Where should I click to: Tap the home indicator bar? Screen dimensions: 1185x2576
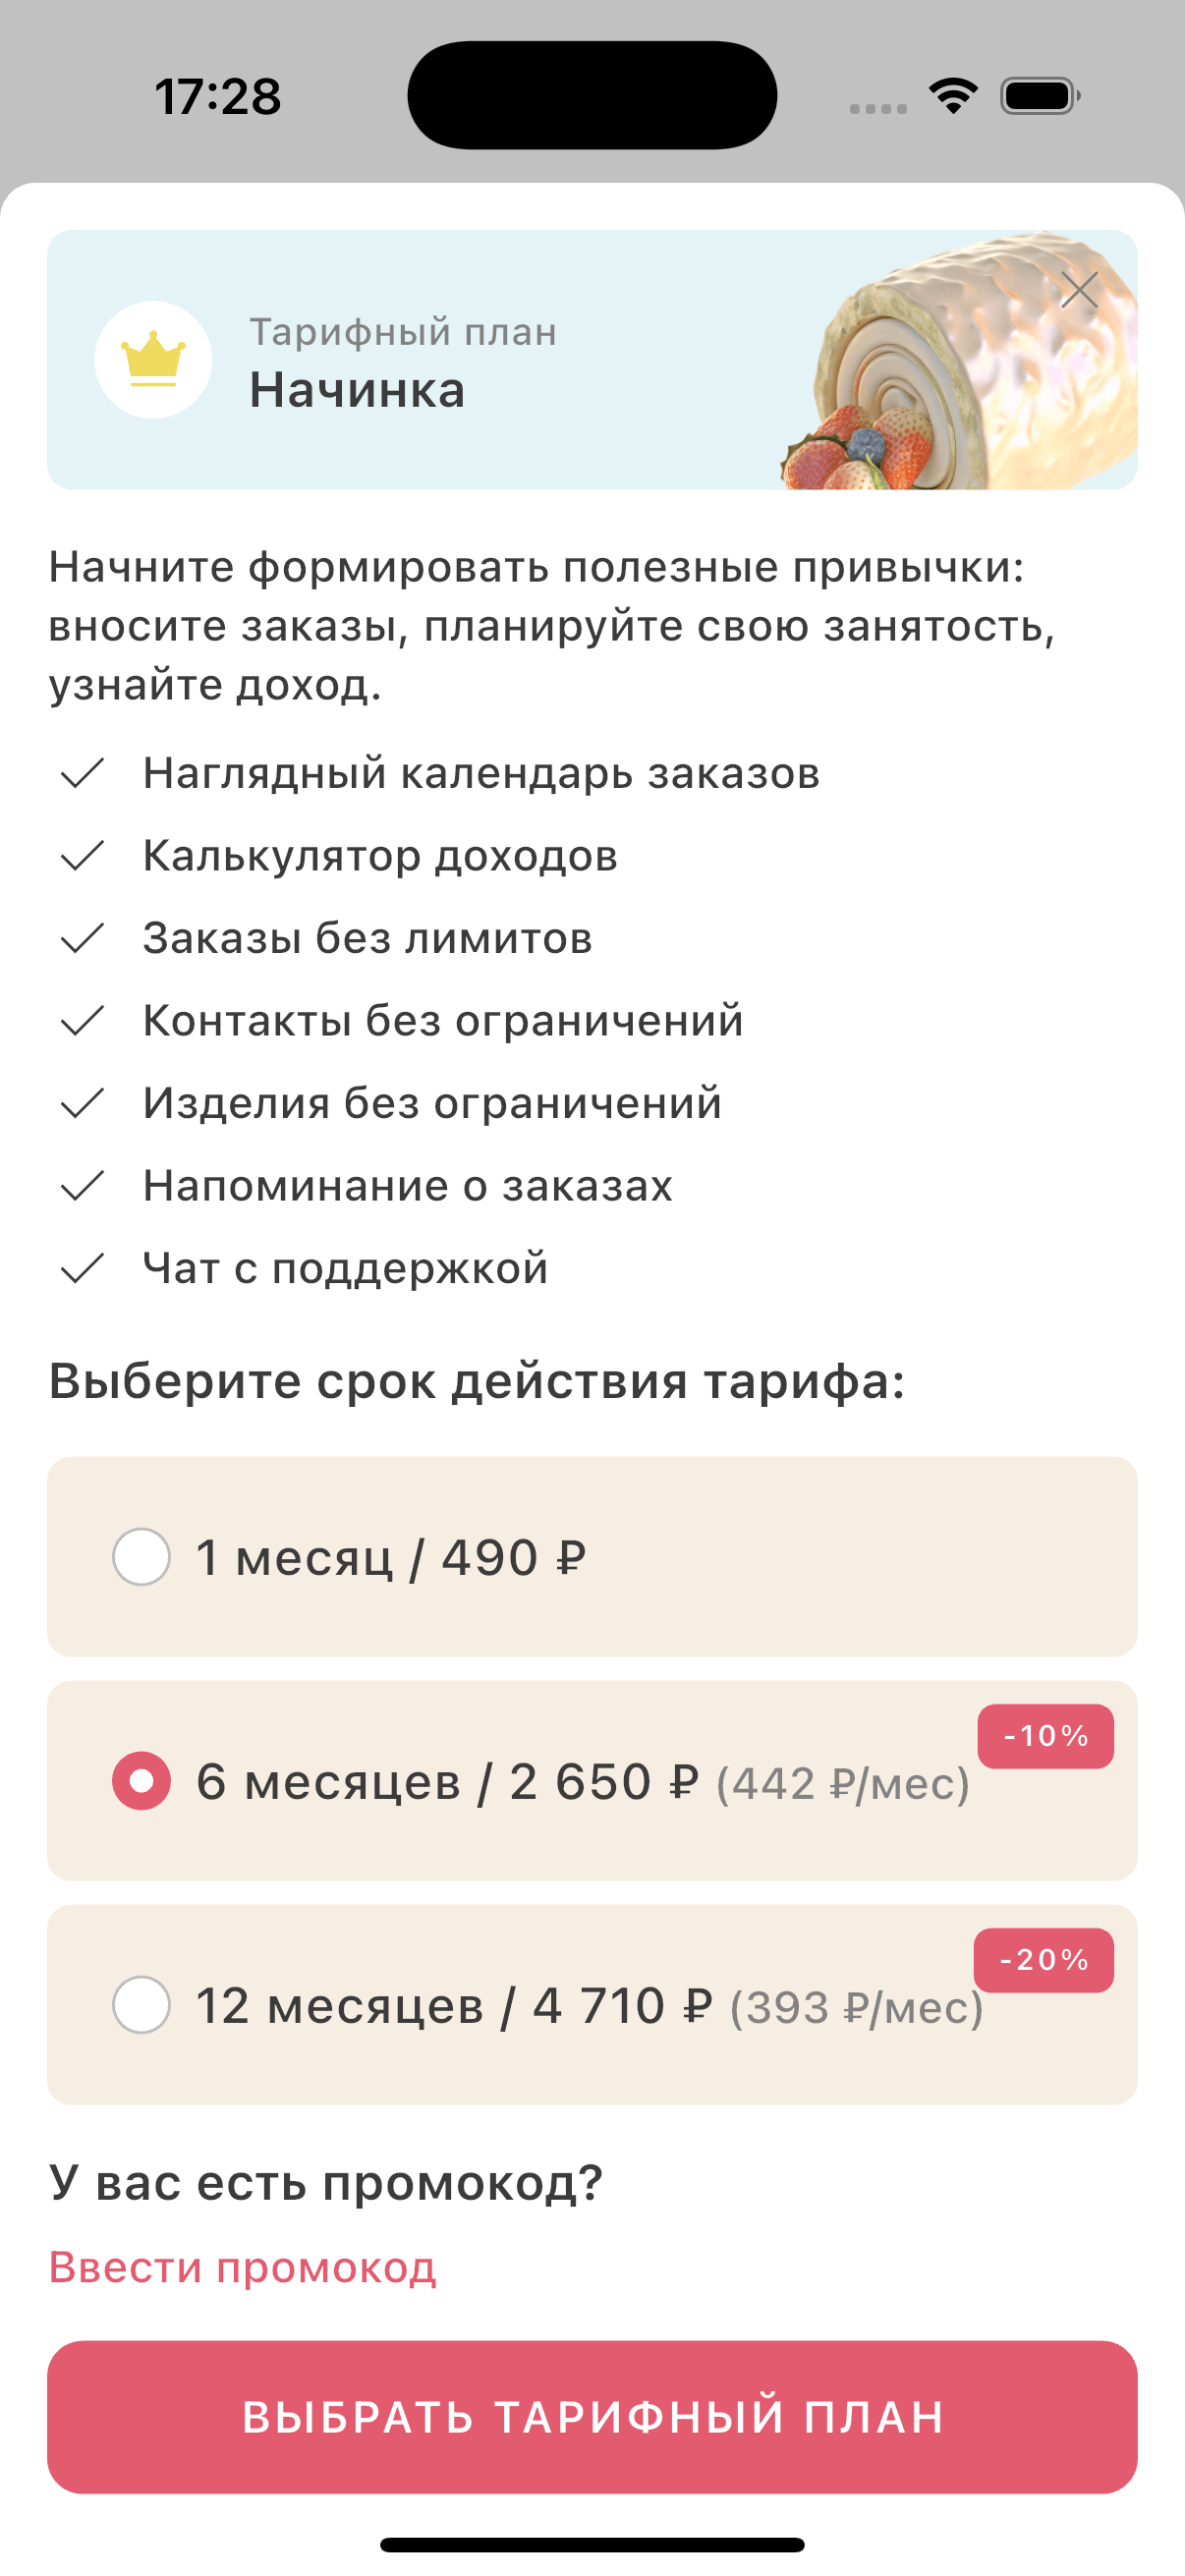point(592,2545)
